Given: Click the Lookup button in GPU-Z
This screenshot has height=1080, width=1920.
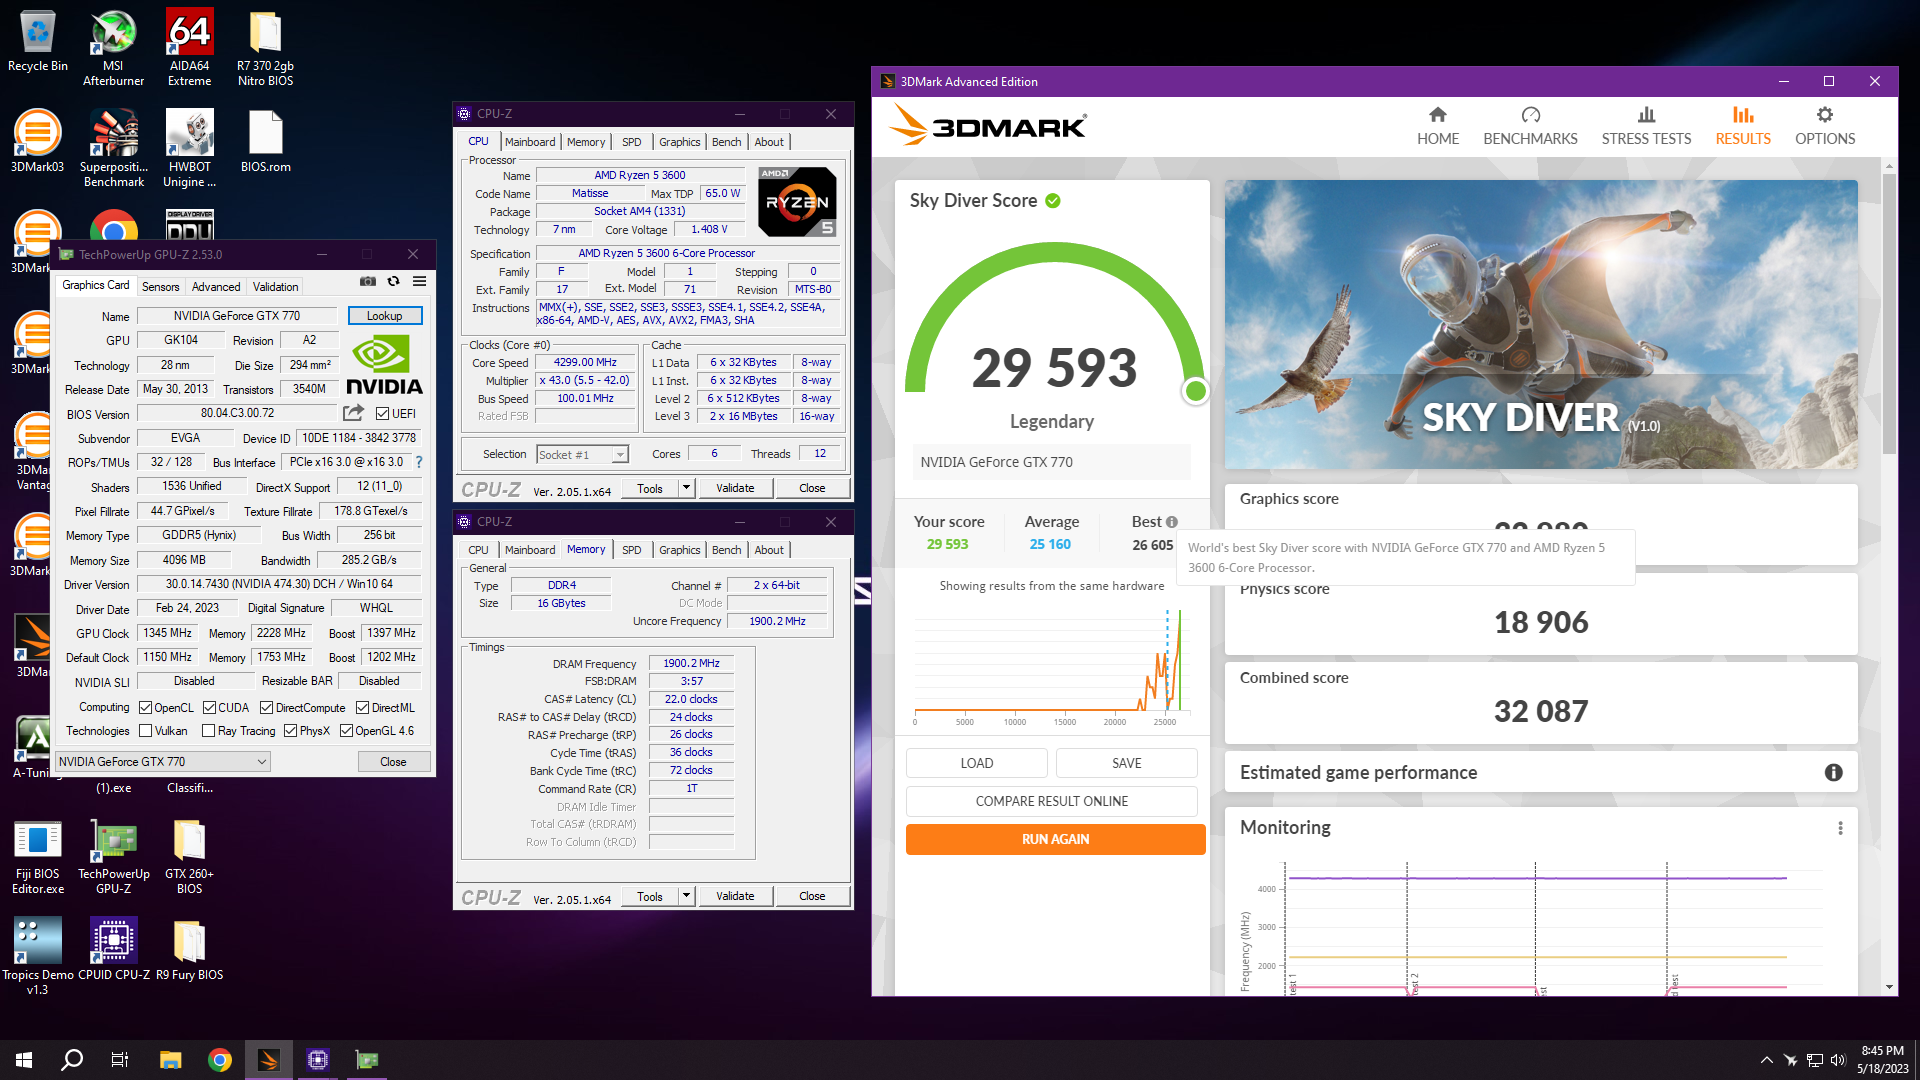Looking at the screenshot, I should (385, 316).
